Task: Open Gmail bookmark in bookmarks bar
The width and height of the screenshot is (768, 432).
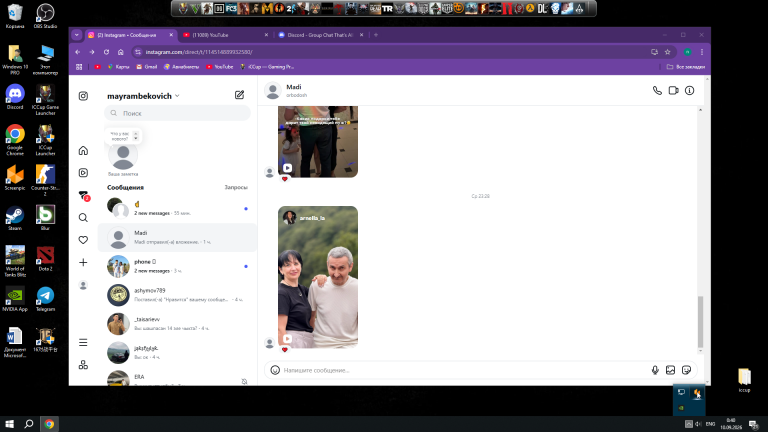Action: click(146, 67)
